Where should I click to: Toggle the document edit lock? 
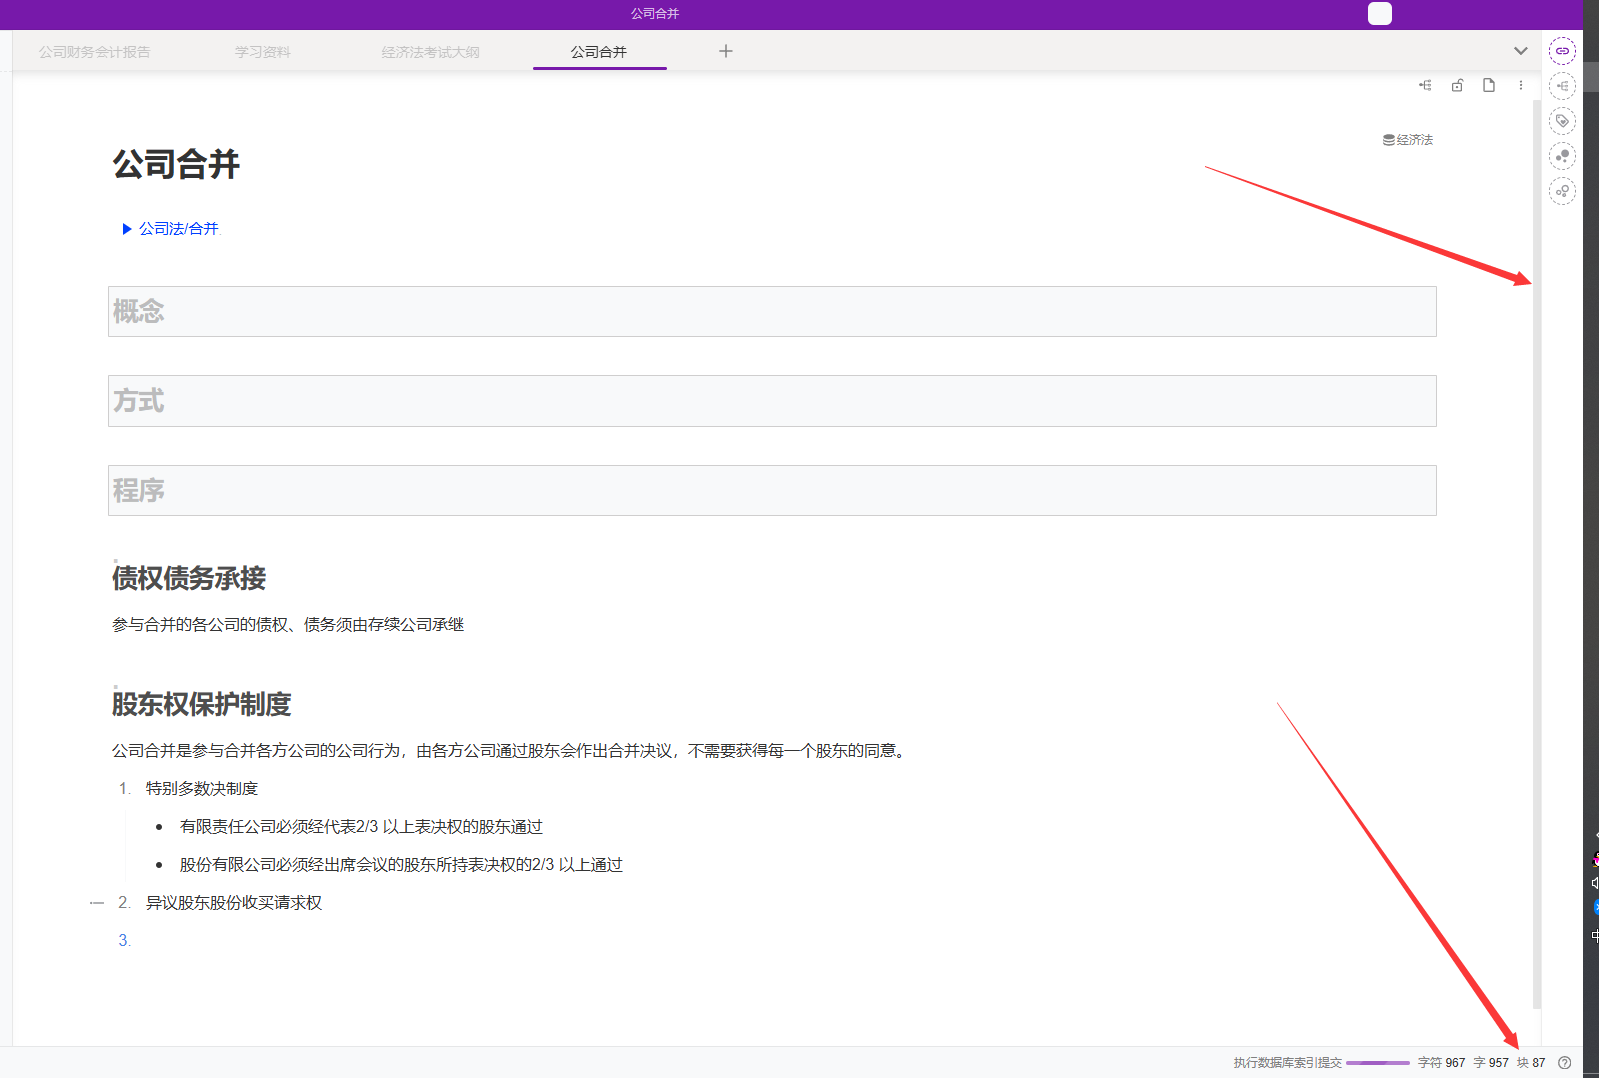1457,85
